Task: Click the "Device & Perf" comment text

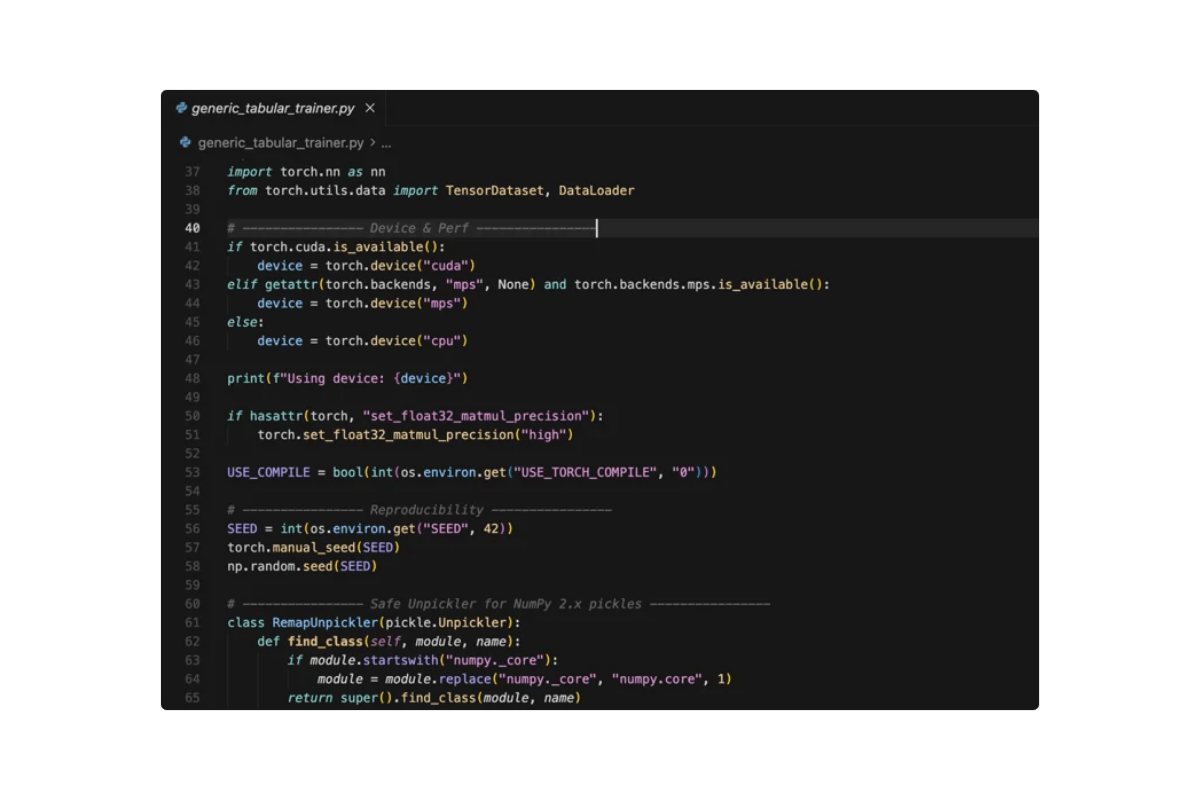Action: point(419,228)
